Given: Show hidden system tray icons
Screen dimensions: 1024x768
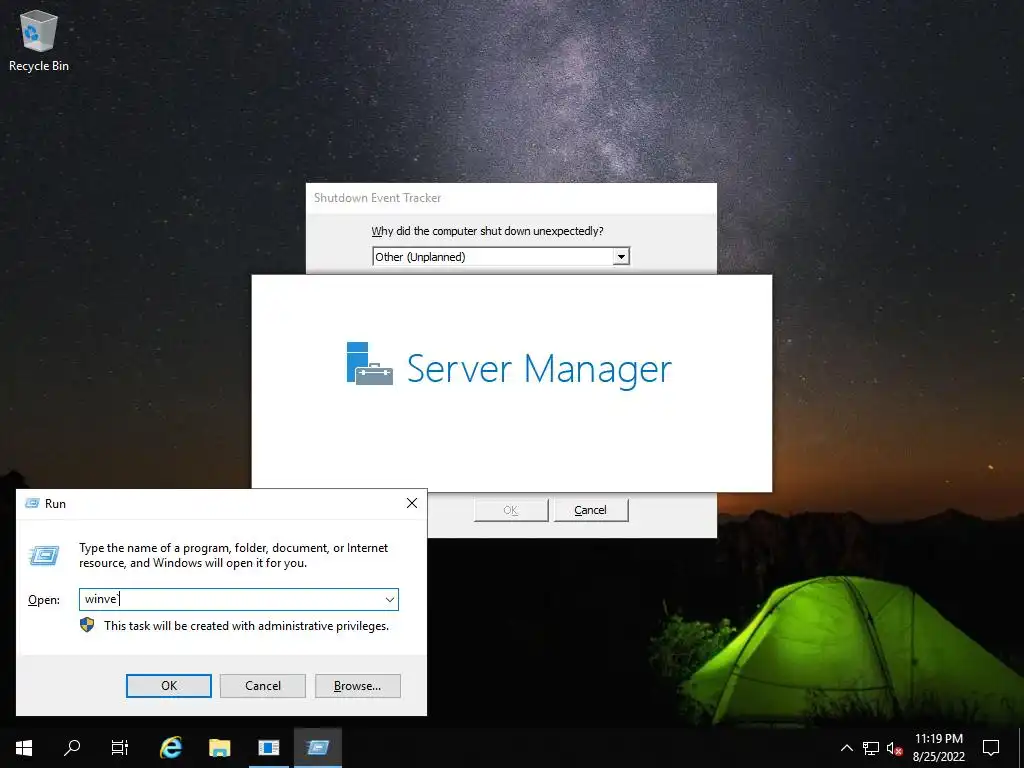Looking at the screenshot, I should [x=846, y=748].
